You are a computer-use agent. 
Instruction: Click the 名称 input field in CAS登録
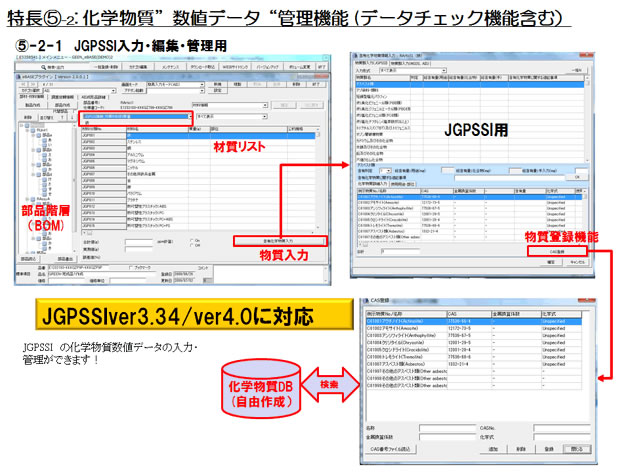(447, 428)
